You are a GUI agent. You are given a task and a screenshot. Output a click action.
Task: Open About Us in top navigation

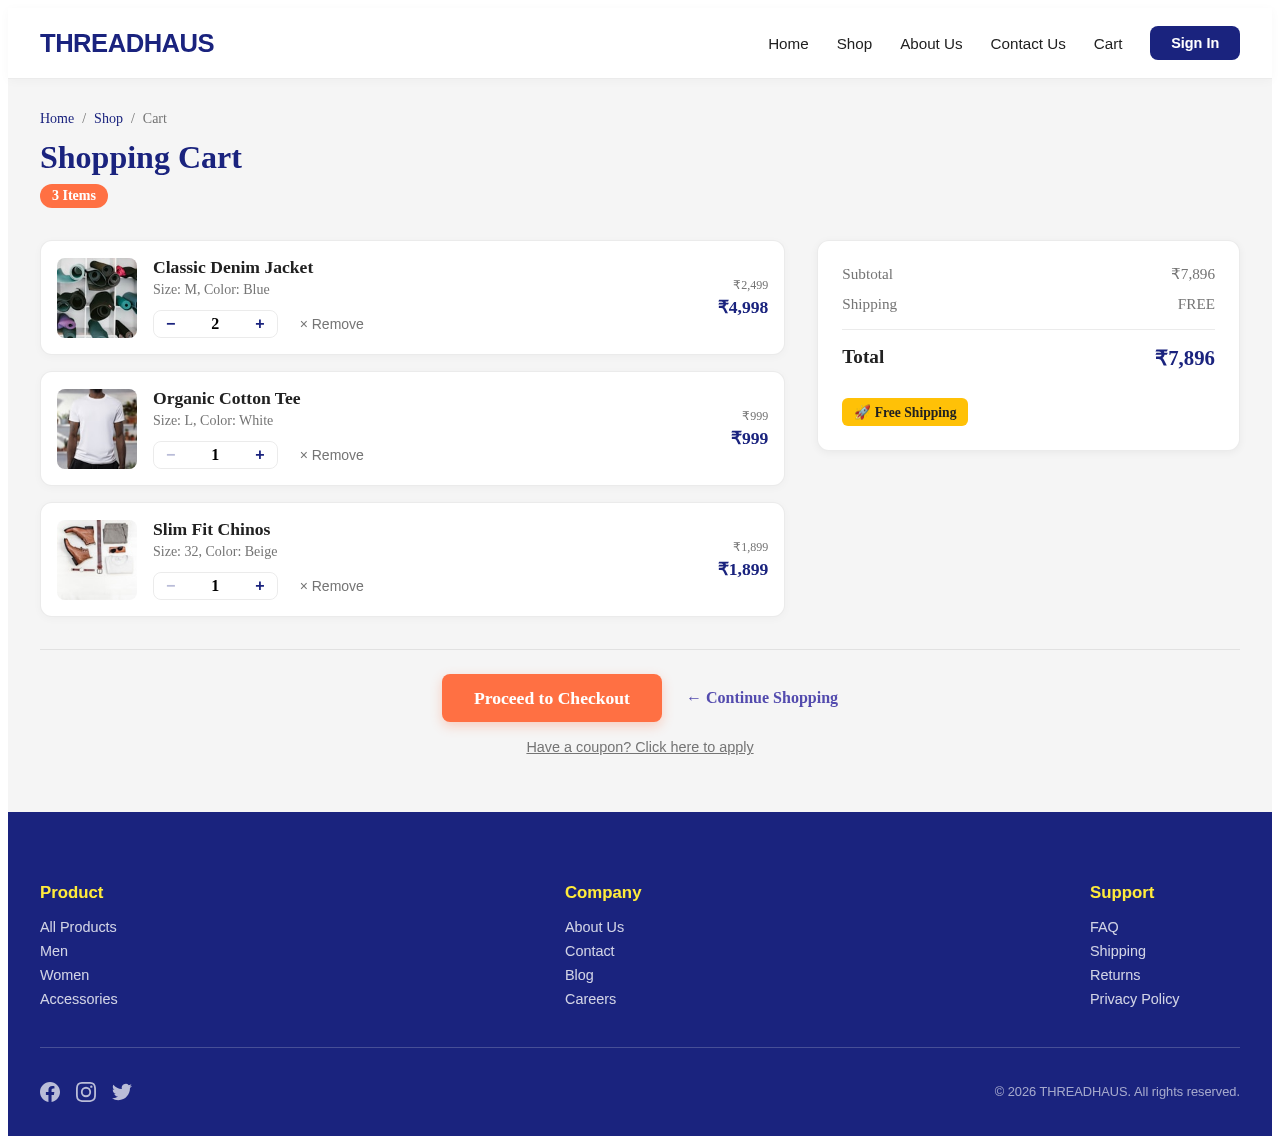pyautogui.click(x=931, y=43)
